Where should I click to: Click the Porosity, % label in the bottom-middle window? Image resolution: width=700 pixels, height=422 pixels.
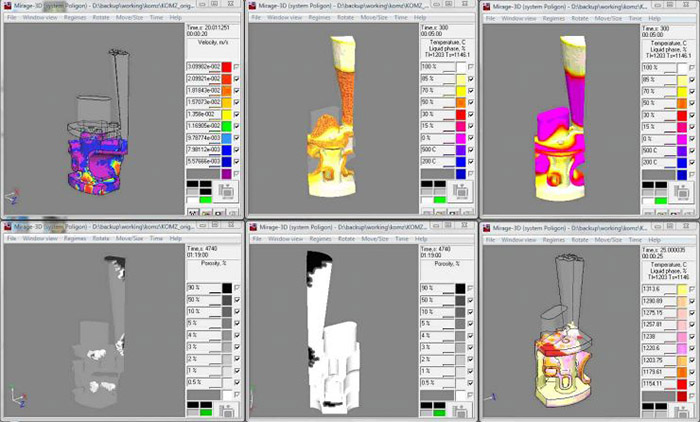point(444,265)
